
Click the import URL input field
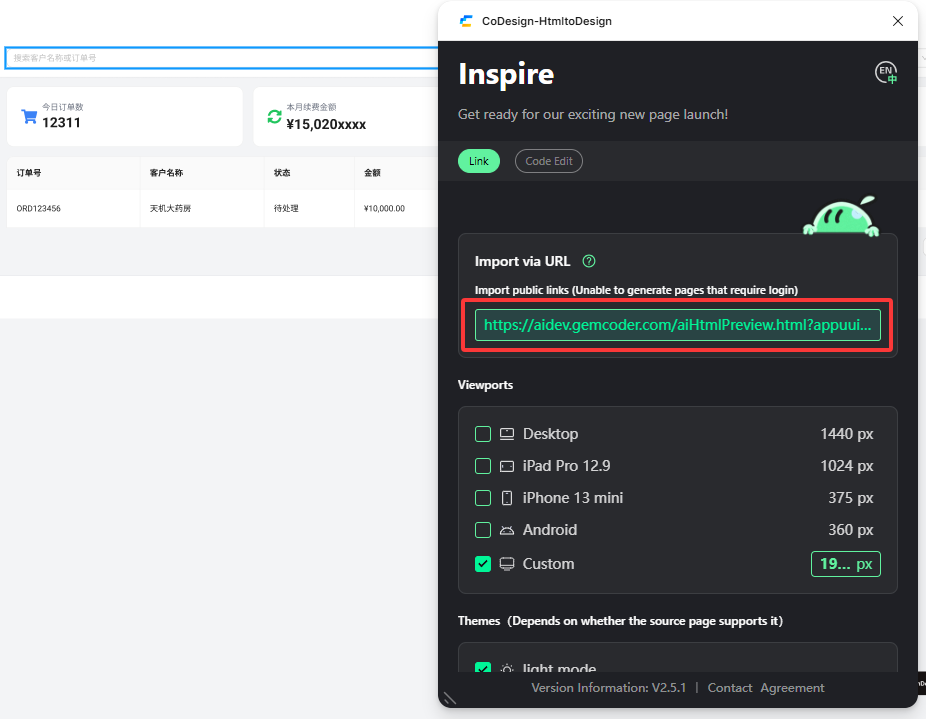point(677,325)
